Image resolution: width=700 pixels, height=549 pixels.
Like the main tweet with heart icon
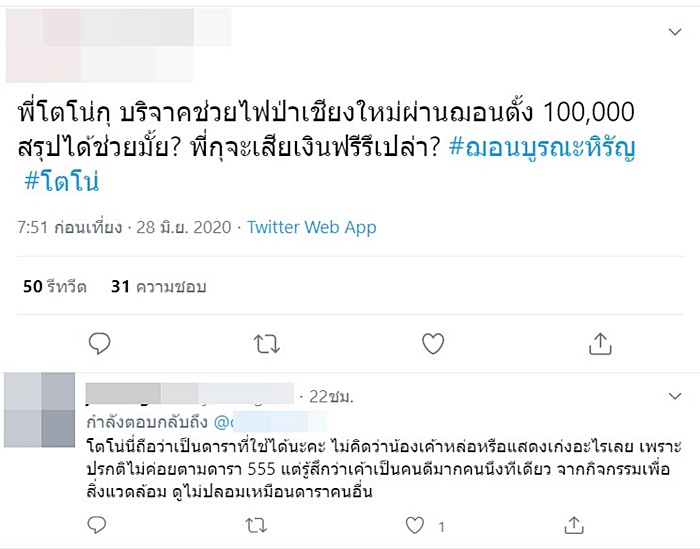point(432,344)
